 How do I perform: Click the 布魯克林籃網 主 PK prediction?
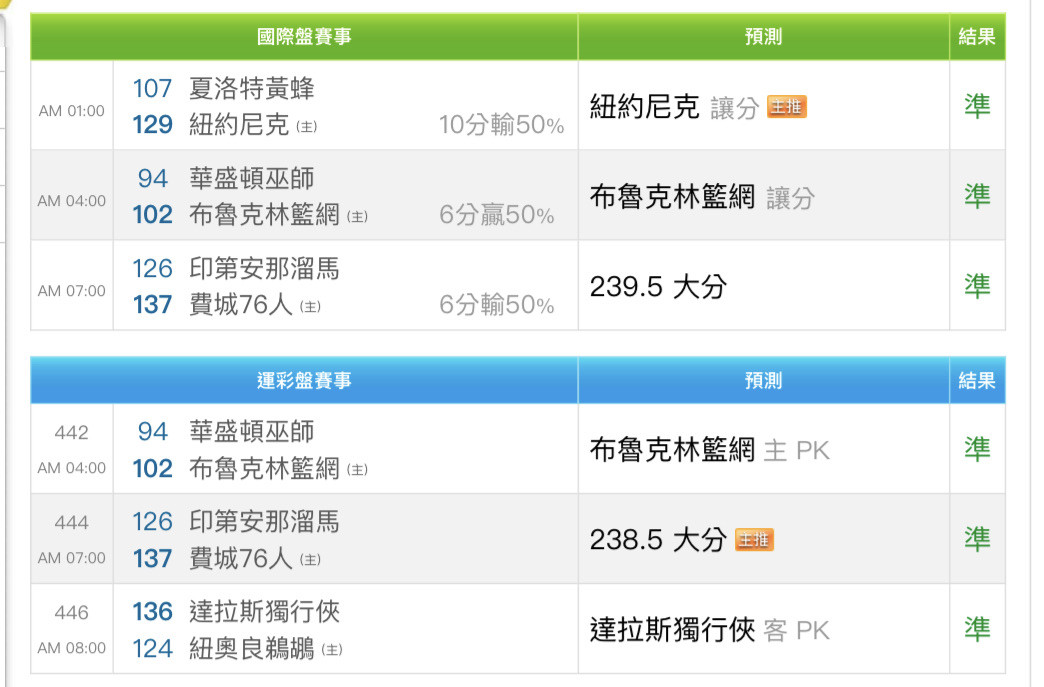pyautogui.click(x=710, y=450)
